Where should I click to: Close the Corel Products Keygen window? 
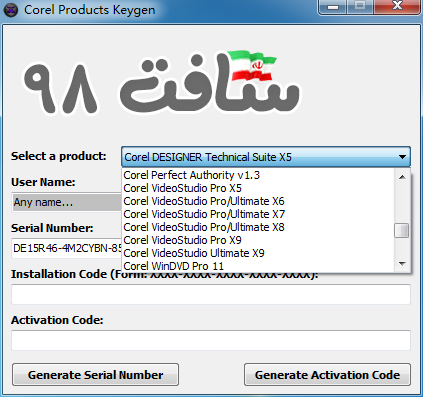pos(397,7)
